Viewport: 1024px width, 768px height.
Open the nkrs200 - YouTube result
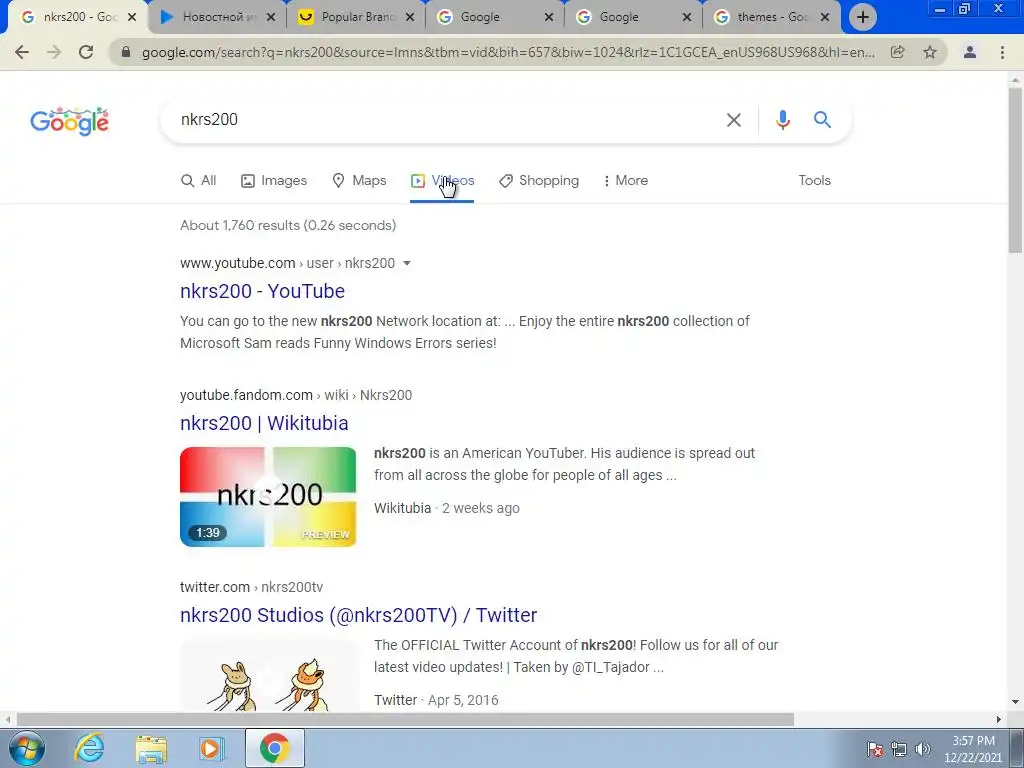[263, 291]
